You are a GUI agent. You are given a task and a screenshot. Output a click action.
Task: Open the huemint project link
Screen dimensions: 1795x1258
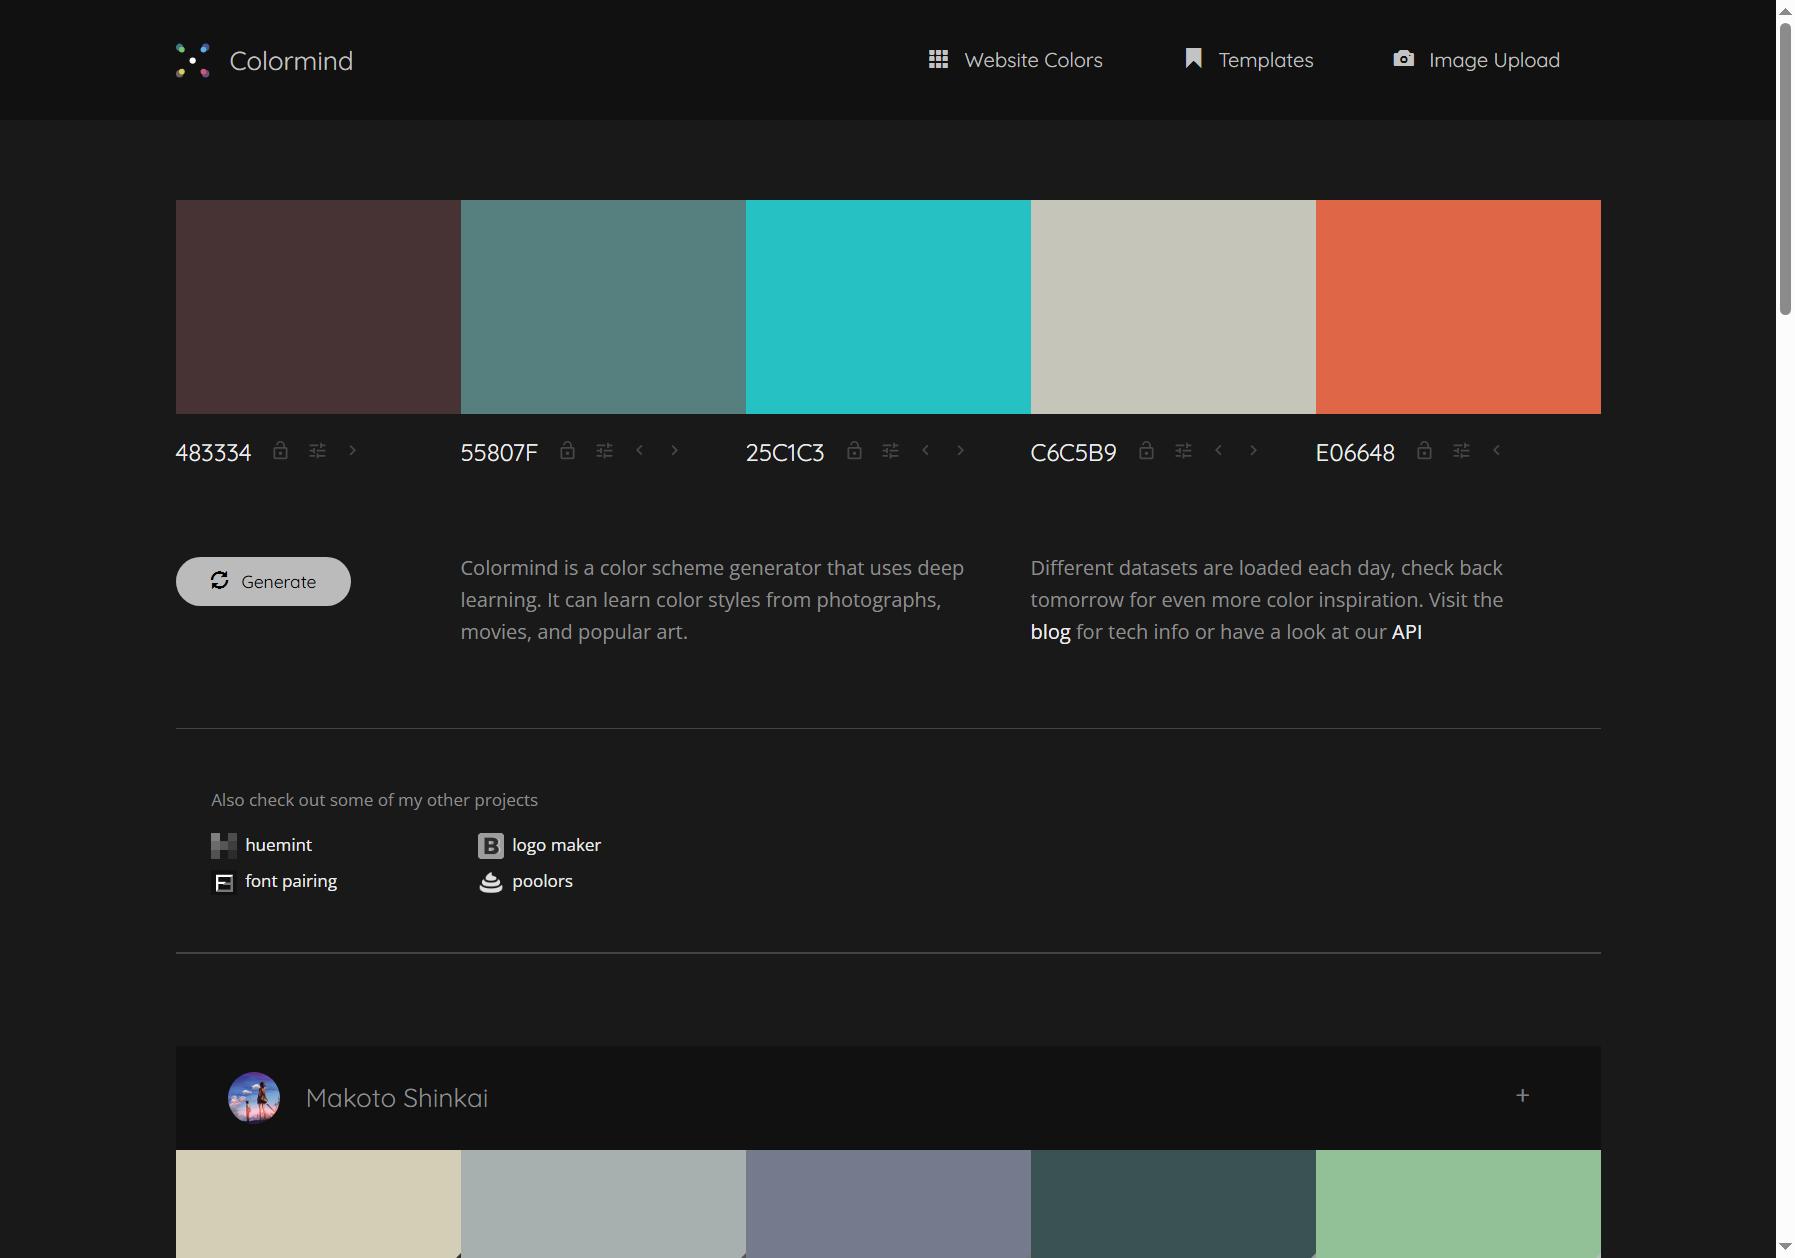coord(278,845)
